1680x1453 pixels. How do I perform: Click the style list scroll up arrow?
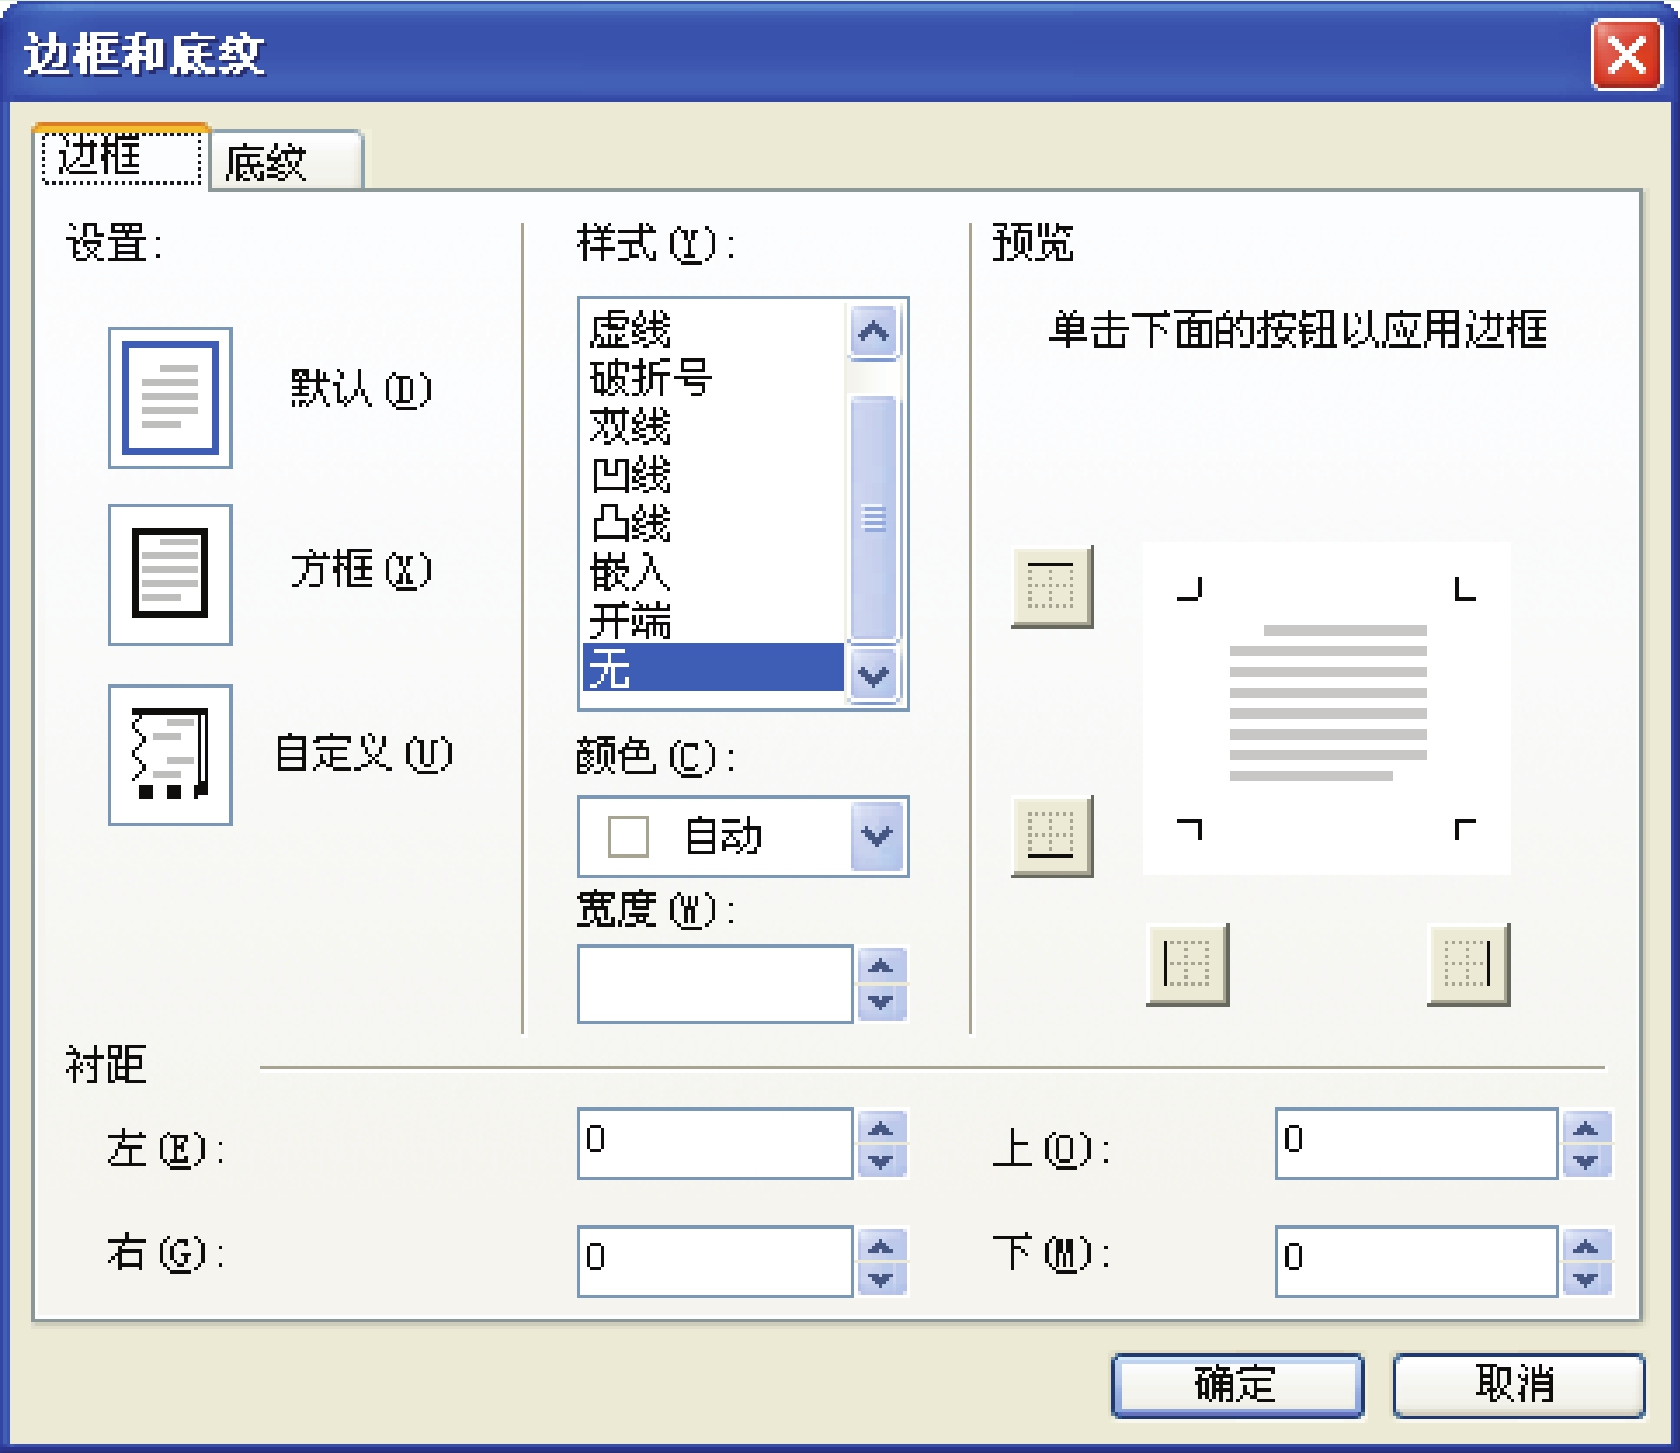[x=874, y=332]
